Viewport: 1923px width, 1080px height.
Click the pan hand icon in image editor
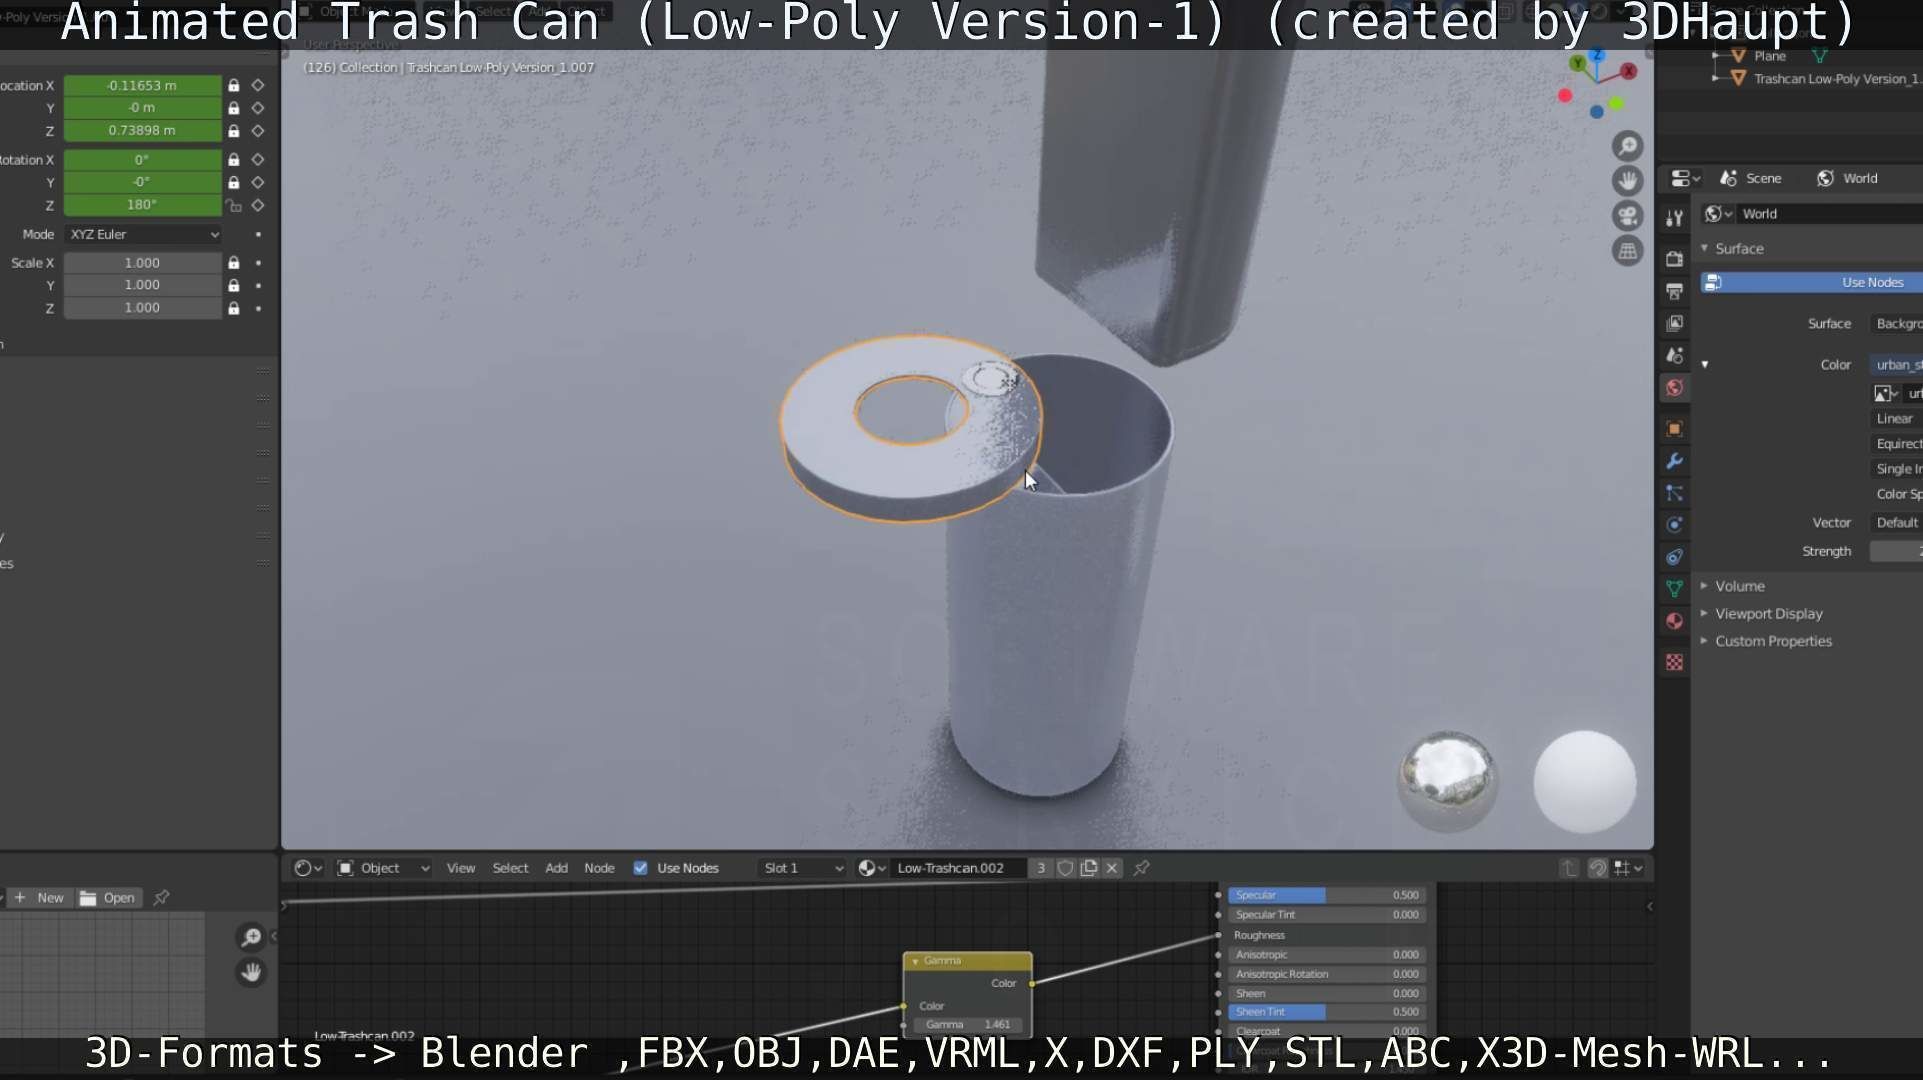pyautogui.click(x=251, y=972)
